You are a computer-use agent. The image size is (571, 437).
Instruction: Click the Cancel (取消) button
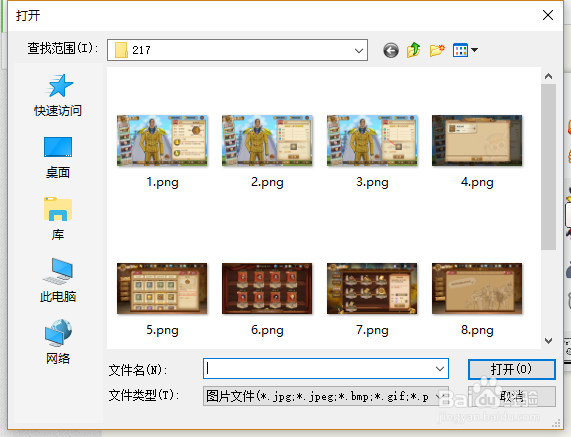tap(512, 396)
